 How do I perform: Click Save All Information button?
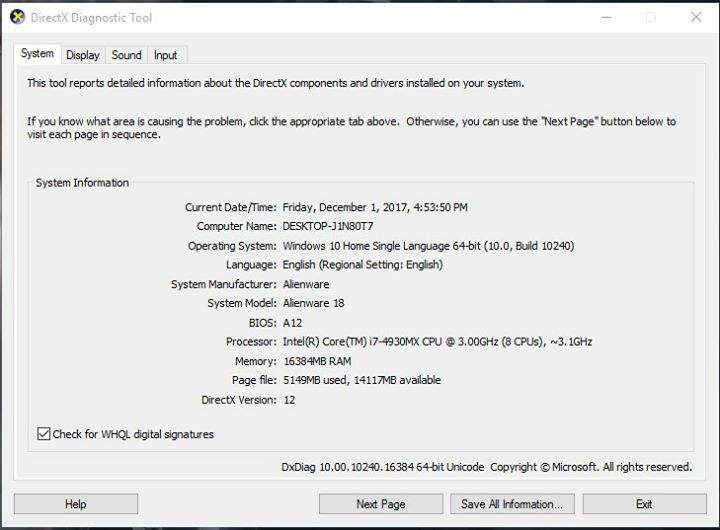512,504
